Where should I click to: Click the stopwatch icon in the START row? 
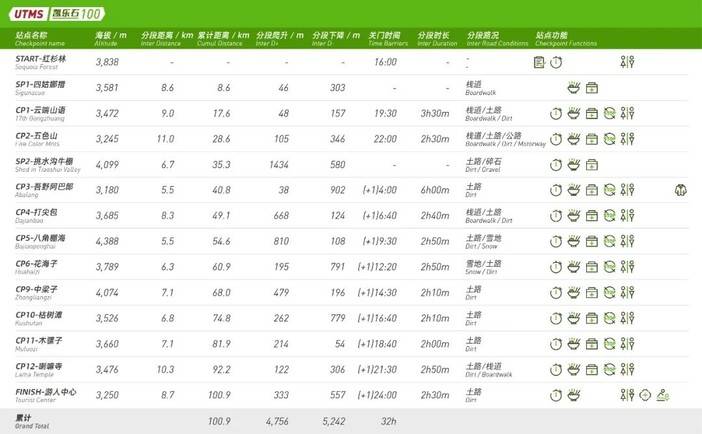coord(556,62)
